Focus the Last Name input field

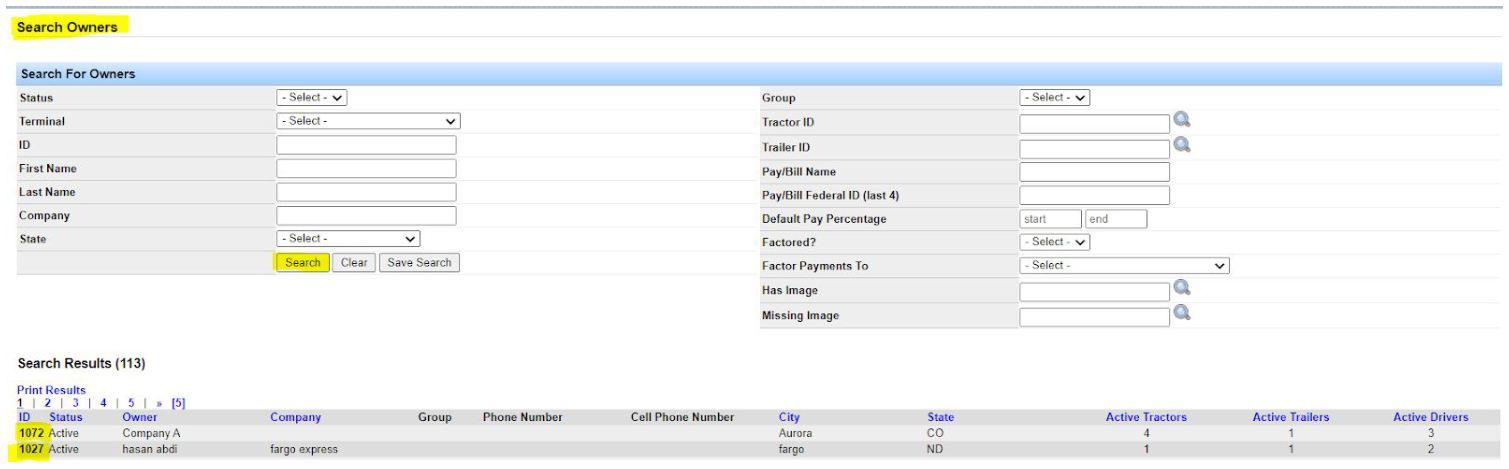(366, 192)
